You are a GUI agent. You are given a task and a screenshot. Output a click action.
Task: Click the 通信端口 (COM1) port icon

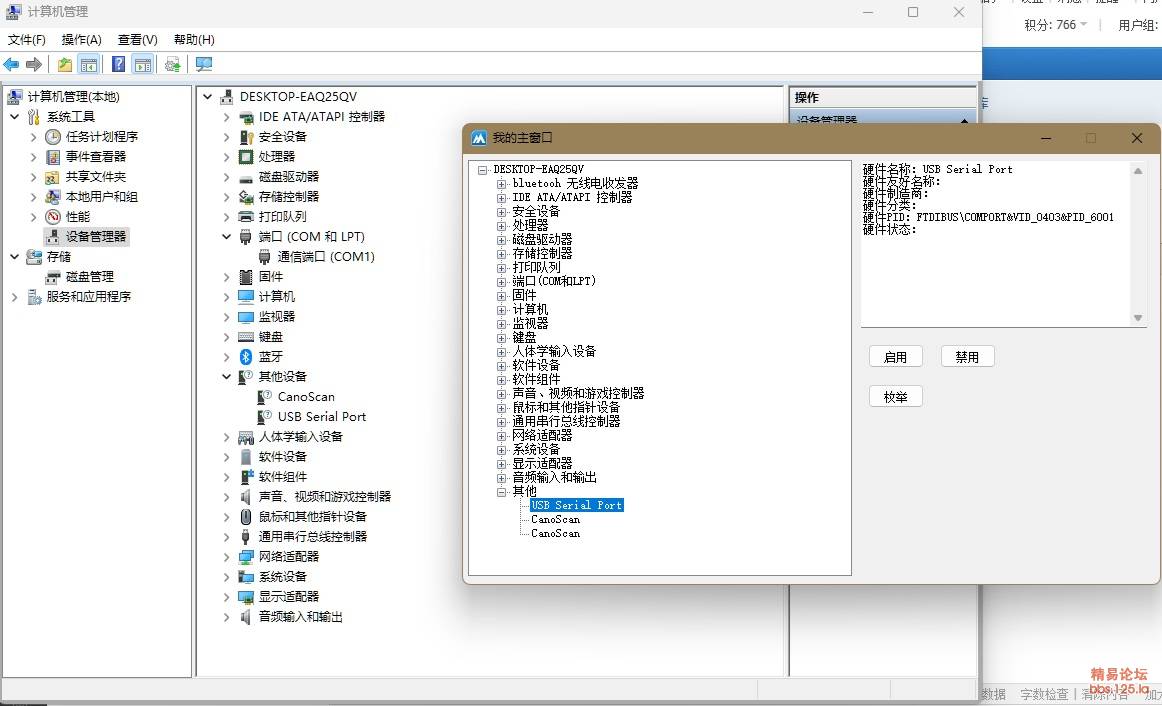pos(265,256)
